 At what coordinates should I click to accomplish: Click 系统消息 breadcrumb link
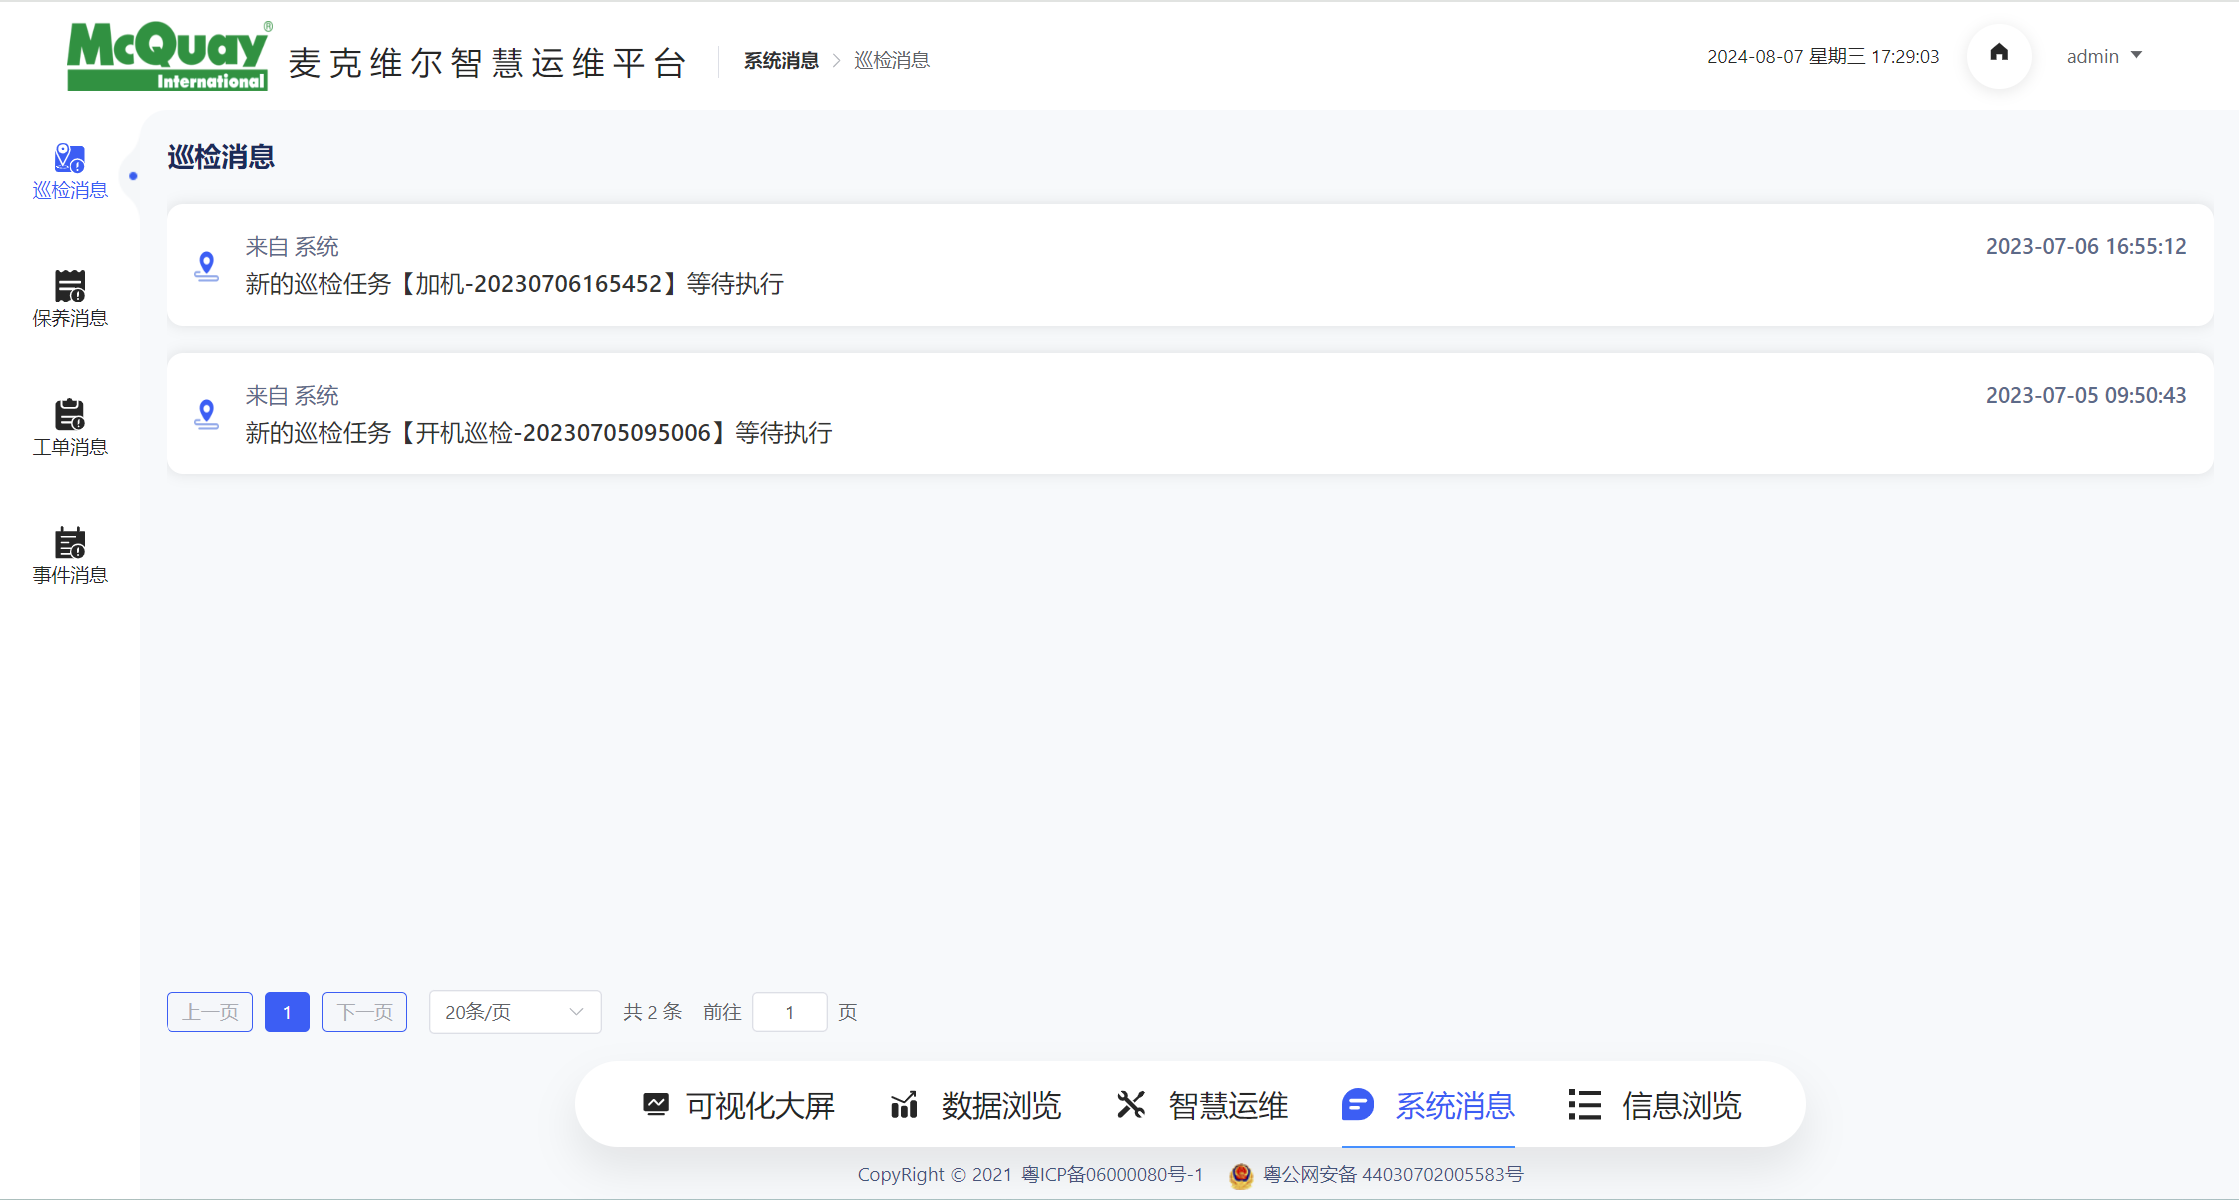[x=781, y=61]
